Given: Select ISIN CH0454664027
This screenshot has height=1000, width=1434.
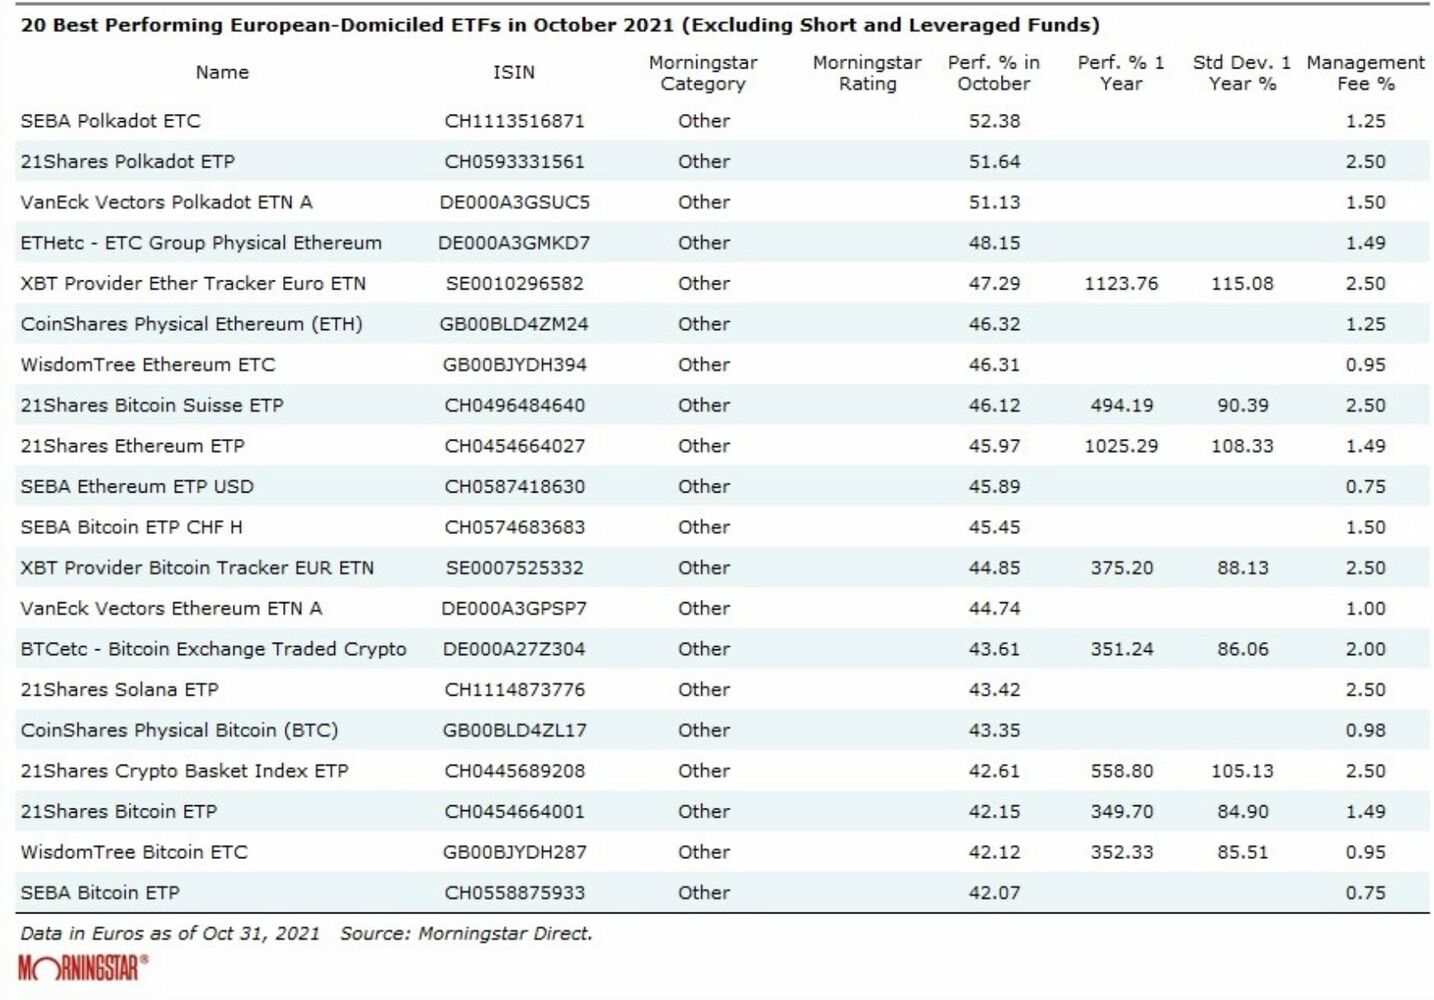Looking at the screenshot, I should [x=514, y=446].
